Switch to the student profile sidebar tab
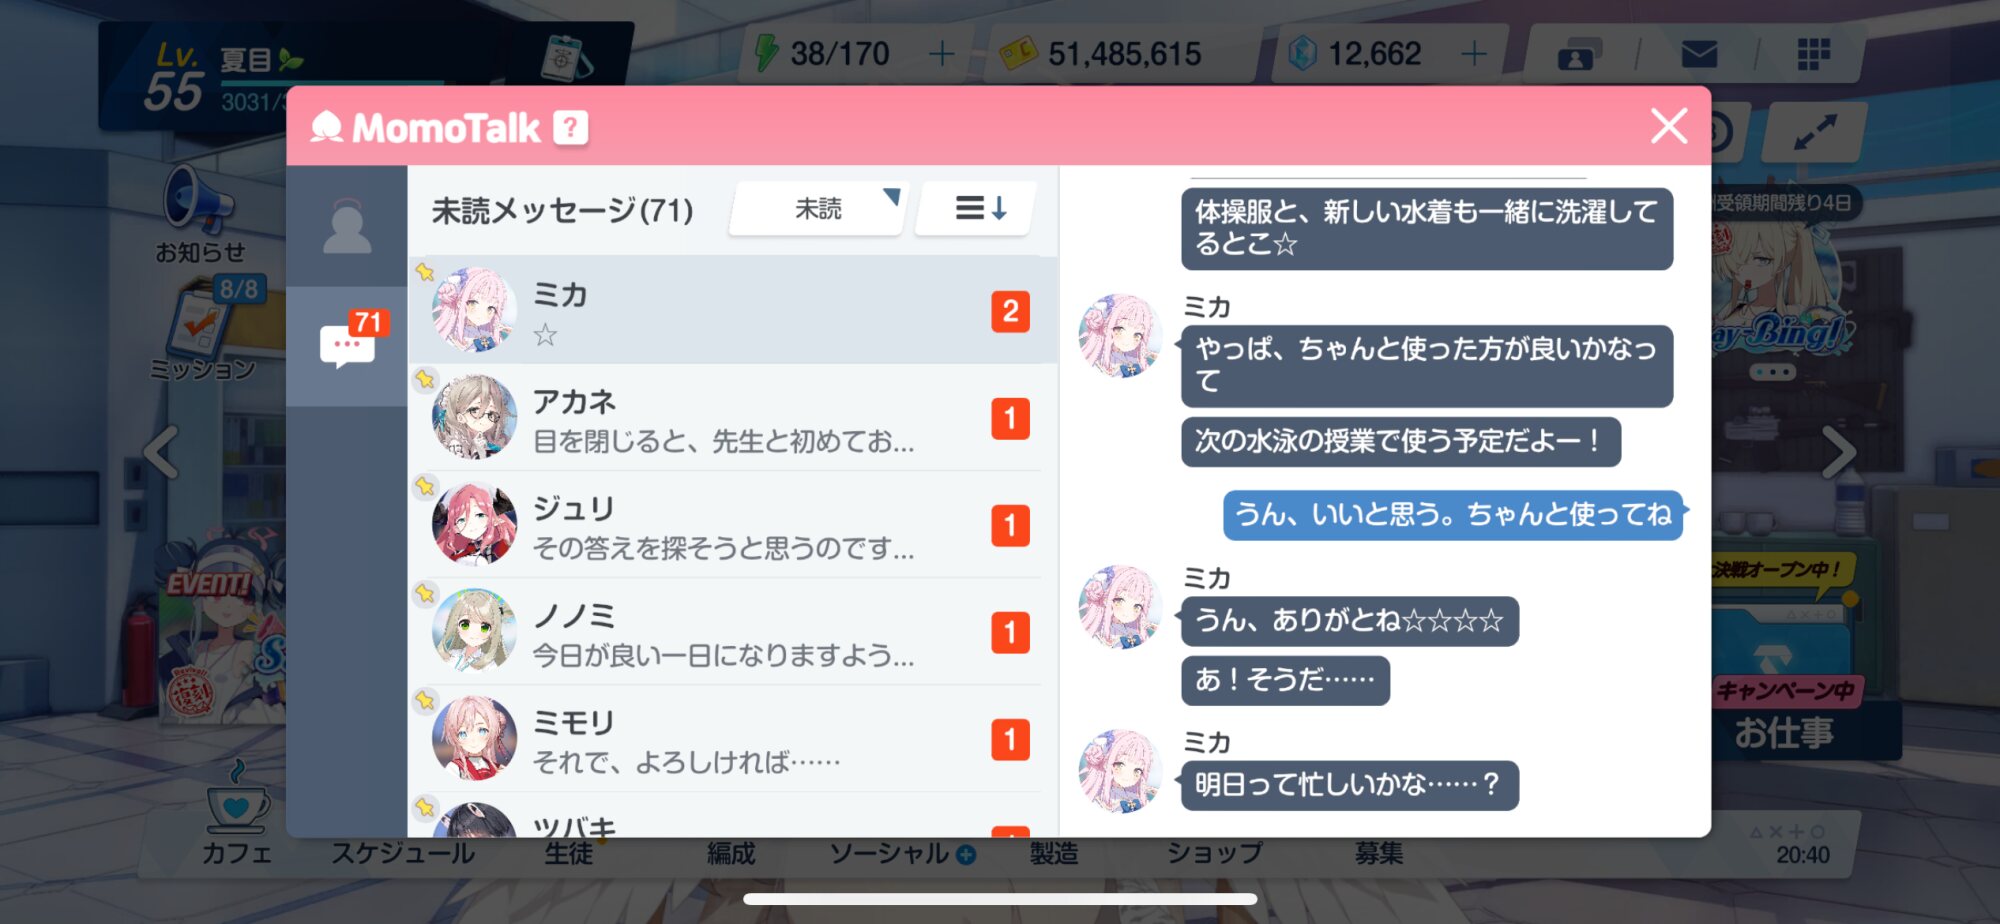This screenshot has width=2000, height=924. tap(347, 227)
